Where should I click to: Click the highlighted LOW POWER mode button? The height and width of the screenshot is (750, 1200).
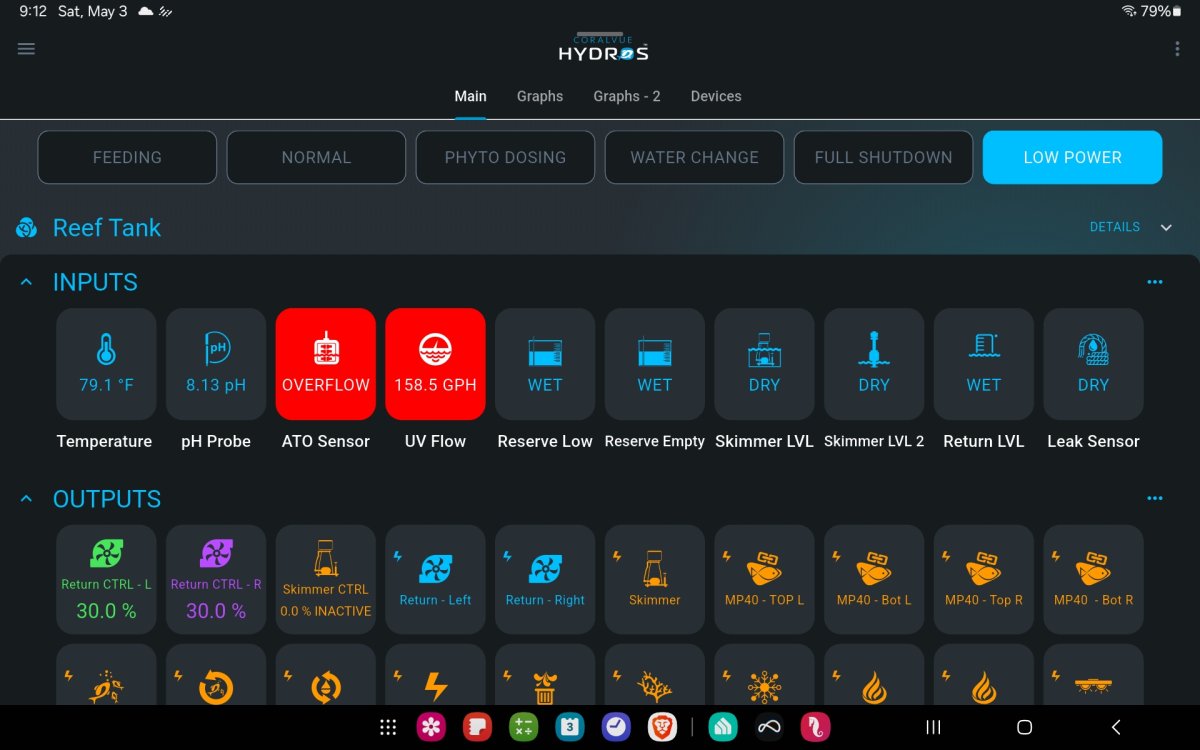1072,157
